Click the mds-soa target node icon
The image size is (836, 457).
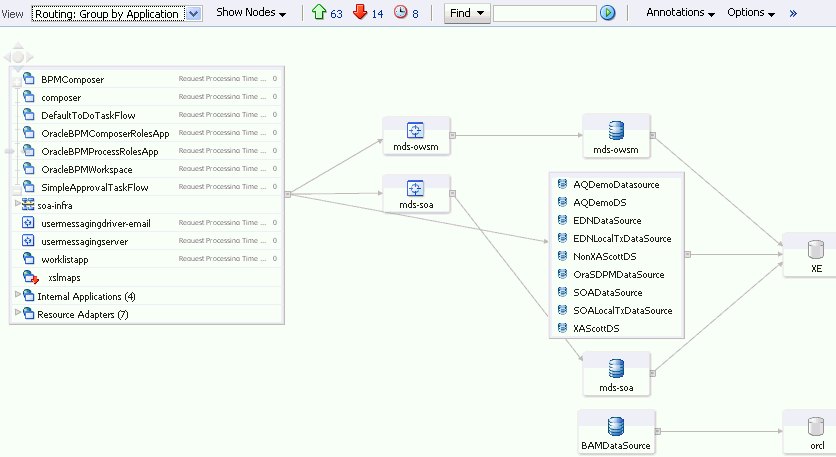415,188
